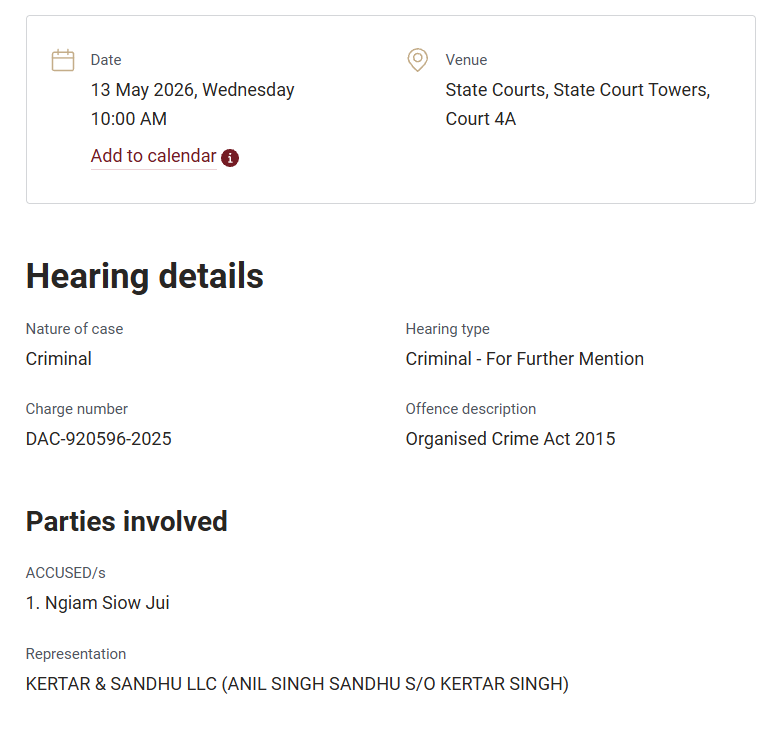Click the Parties involved heading
The image size is (769, 730).
(127, 521)
